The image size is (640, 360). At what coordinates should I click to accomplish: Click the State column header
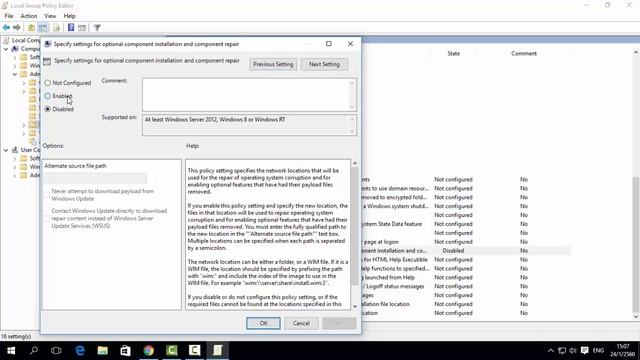pos(453,53)
